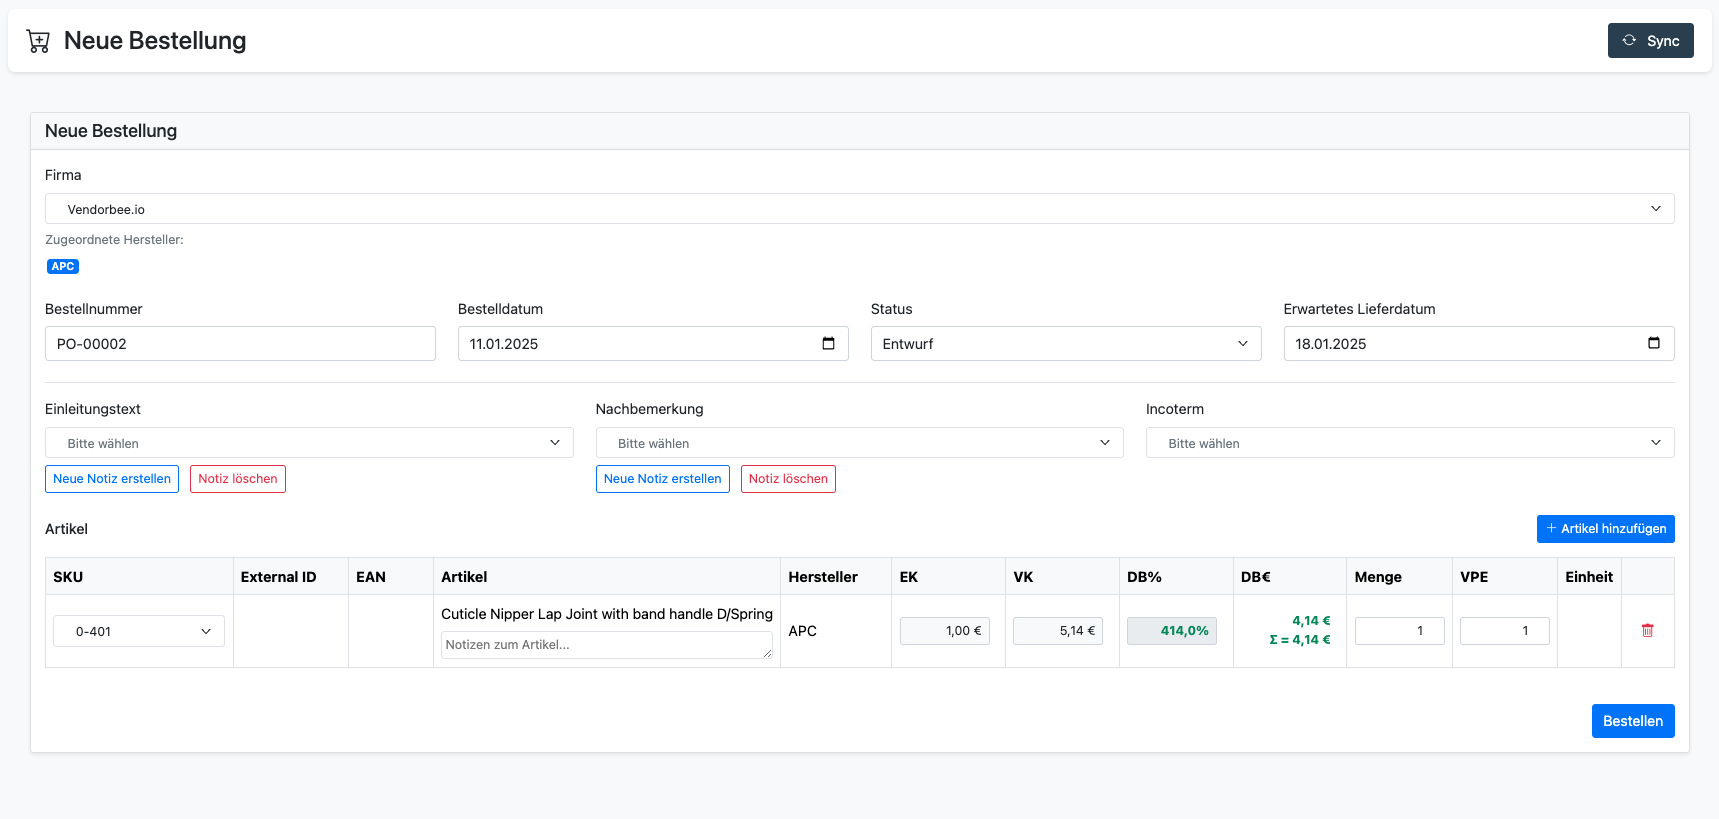This screenshot has width=1719, height=819.
Task: Click Notiz löschen under Nachbemerkung
Action: 788,479
